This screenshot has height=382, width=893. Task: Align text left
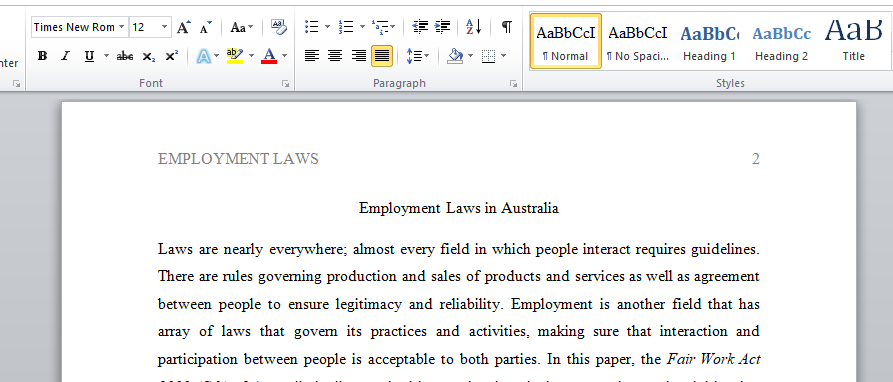click(x=311, y=56)
